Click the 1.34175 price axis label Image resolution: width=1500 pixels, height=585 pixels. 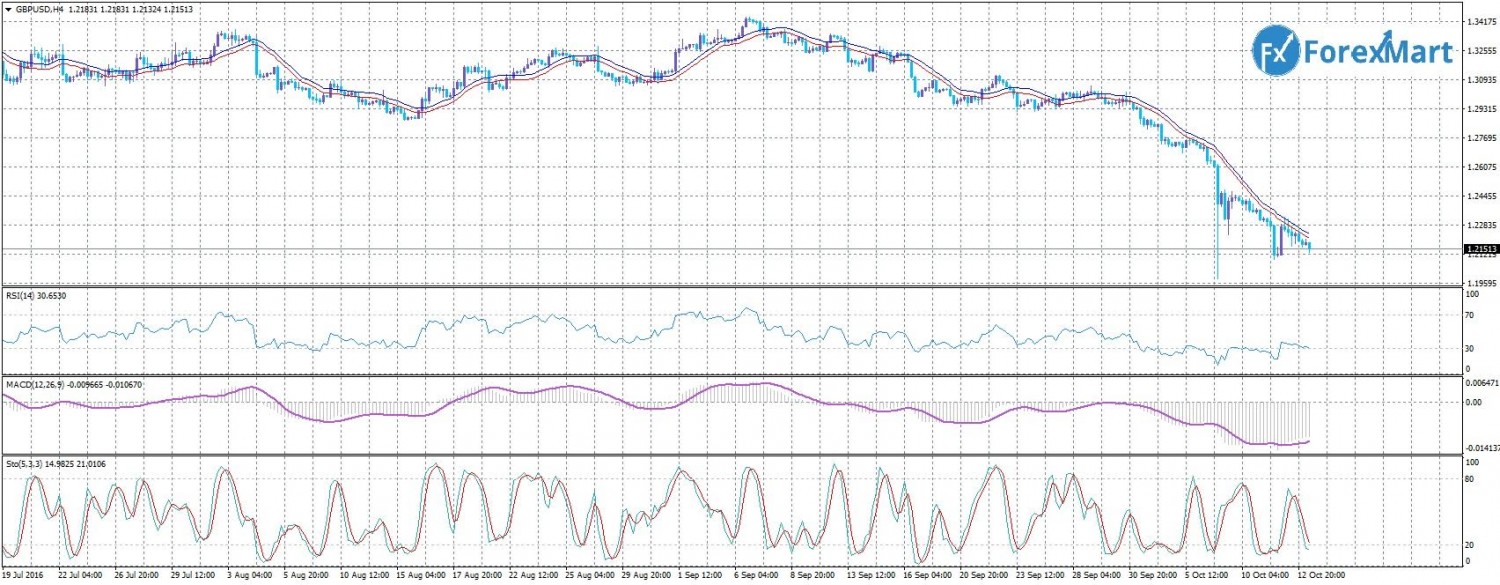1480,21
